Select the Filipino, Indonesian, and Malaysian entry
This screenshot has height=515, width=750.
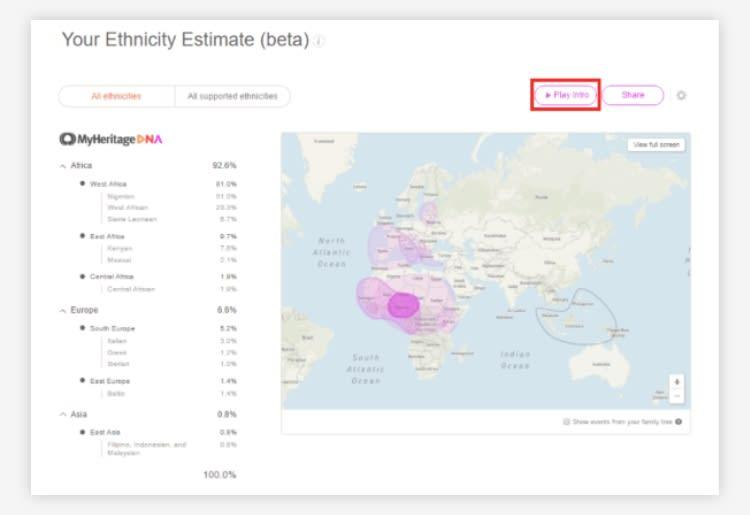click(146, 448)
